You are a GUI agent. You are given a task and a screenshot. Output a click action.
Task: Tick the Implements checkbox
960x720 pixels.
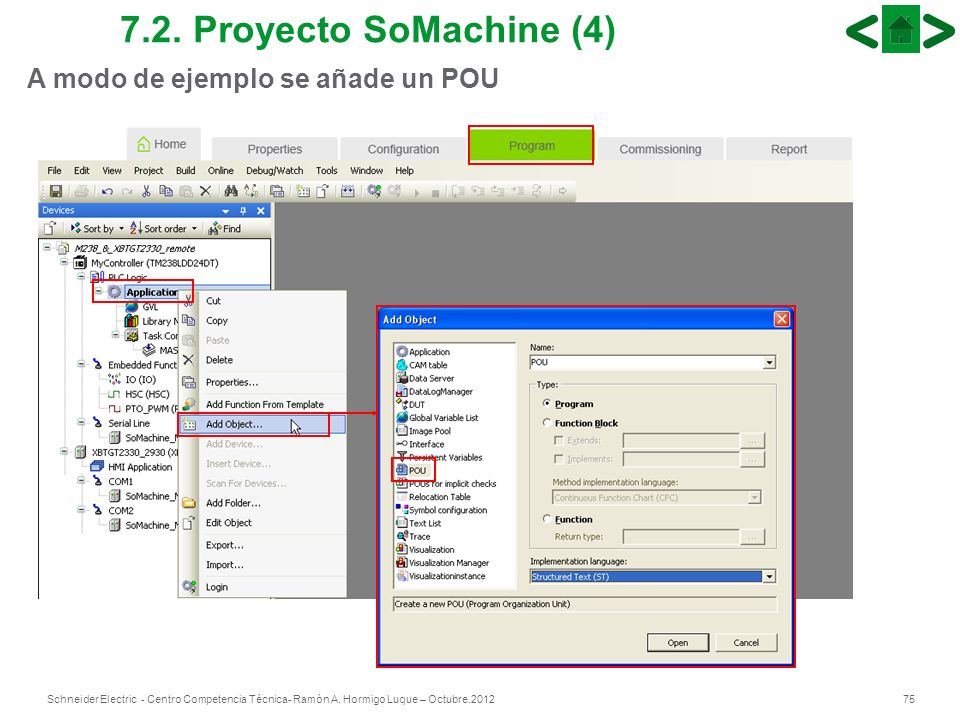(x=558, y=459)
